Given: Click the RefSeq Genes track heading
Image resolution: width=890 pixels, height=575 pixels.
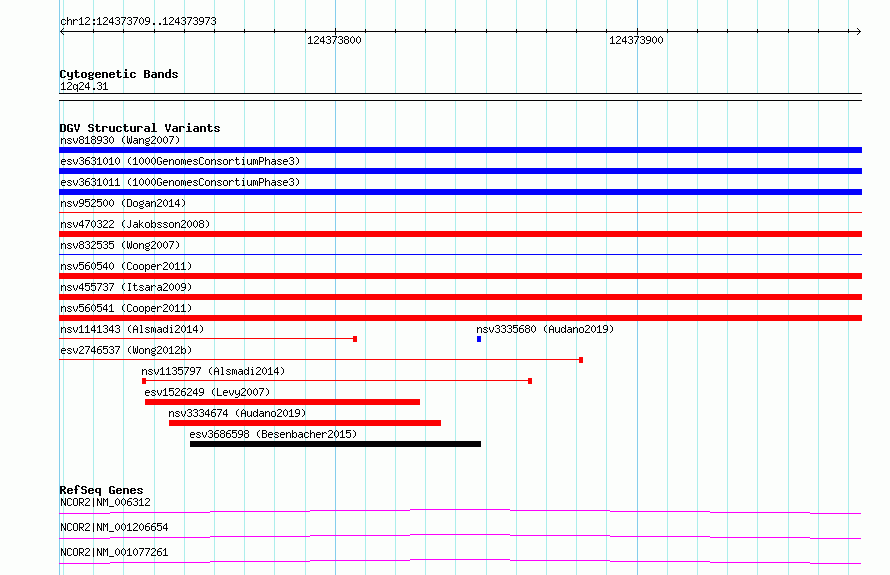Looking at the screenshot, I should [x=101, y=490].
